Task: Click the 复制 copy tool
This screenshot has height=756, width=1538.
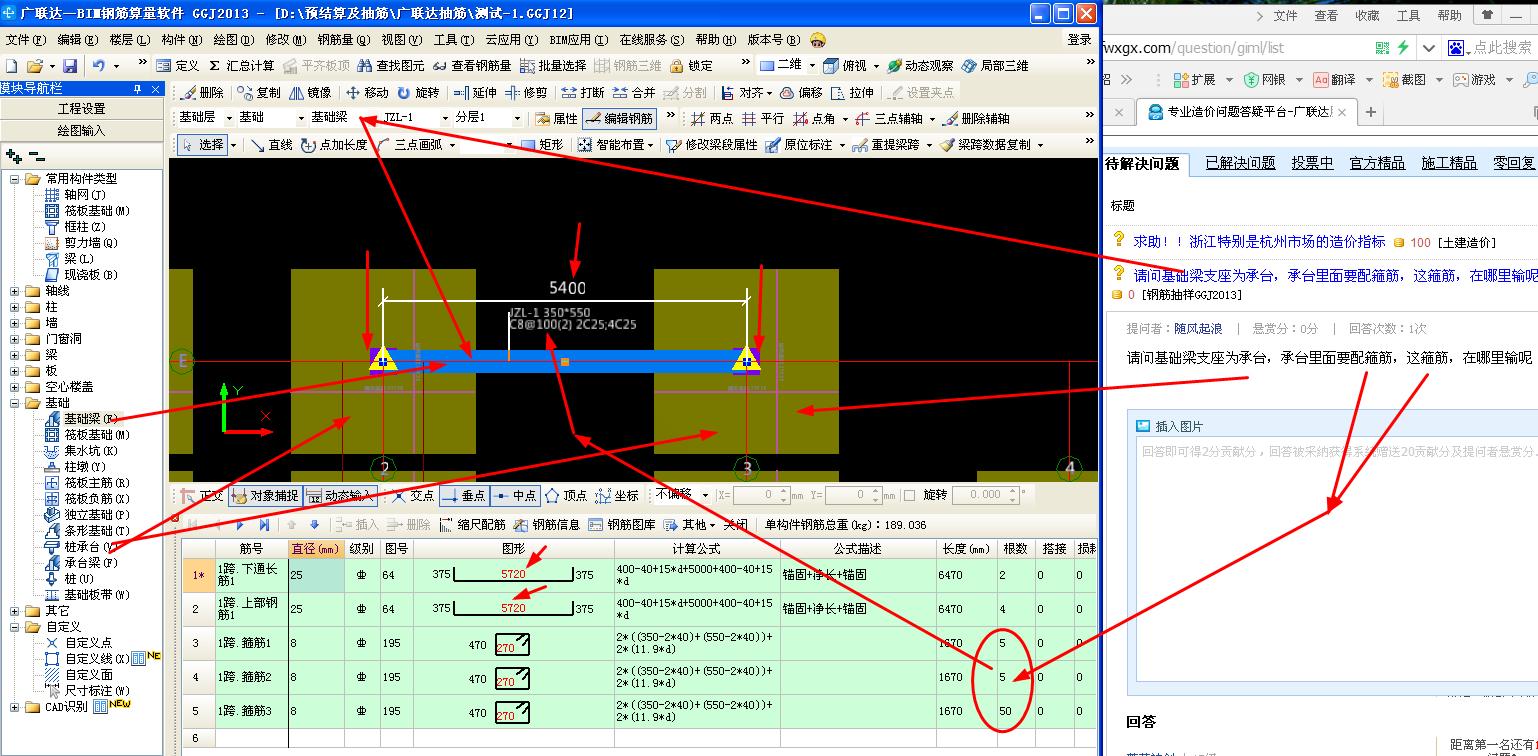Action: (x=259, y=92)
